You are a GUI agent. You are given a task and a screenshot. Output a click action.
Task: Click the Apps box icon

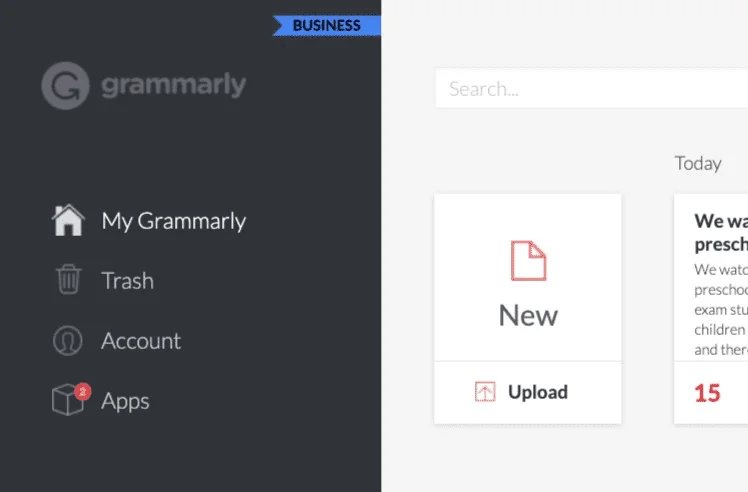[67, 400]
